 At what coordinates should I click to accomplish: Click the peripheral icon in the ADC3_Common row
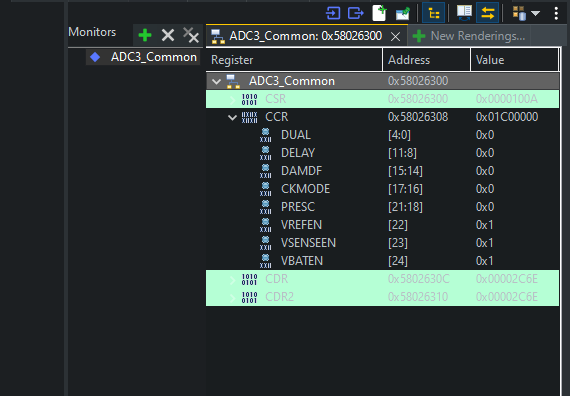[x=233, y=81]
